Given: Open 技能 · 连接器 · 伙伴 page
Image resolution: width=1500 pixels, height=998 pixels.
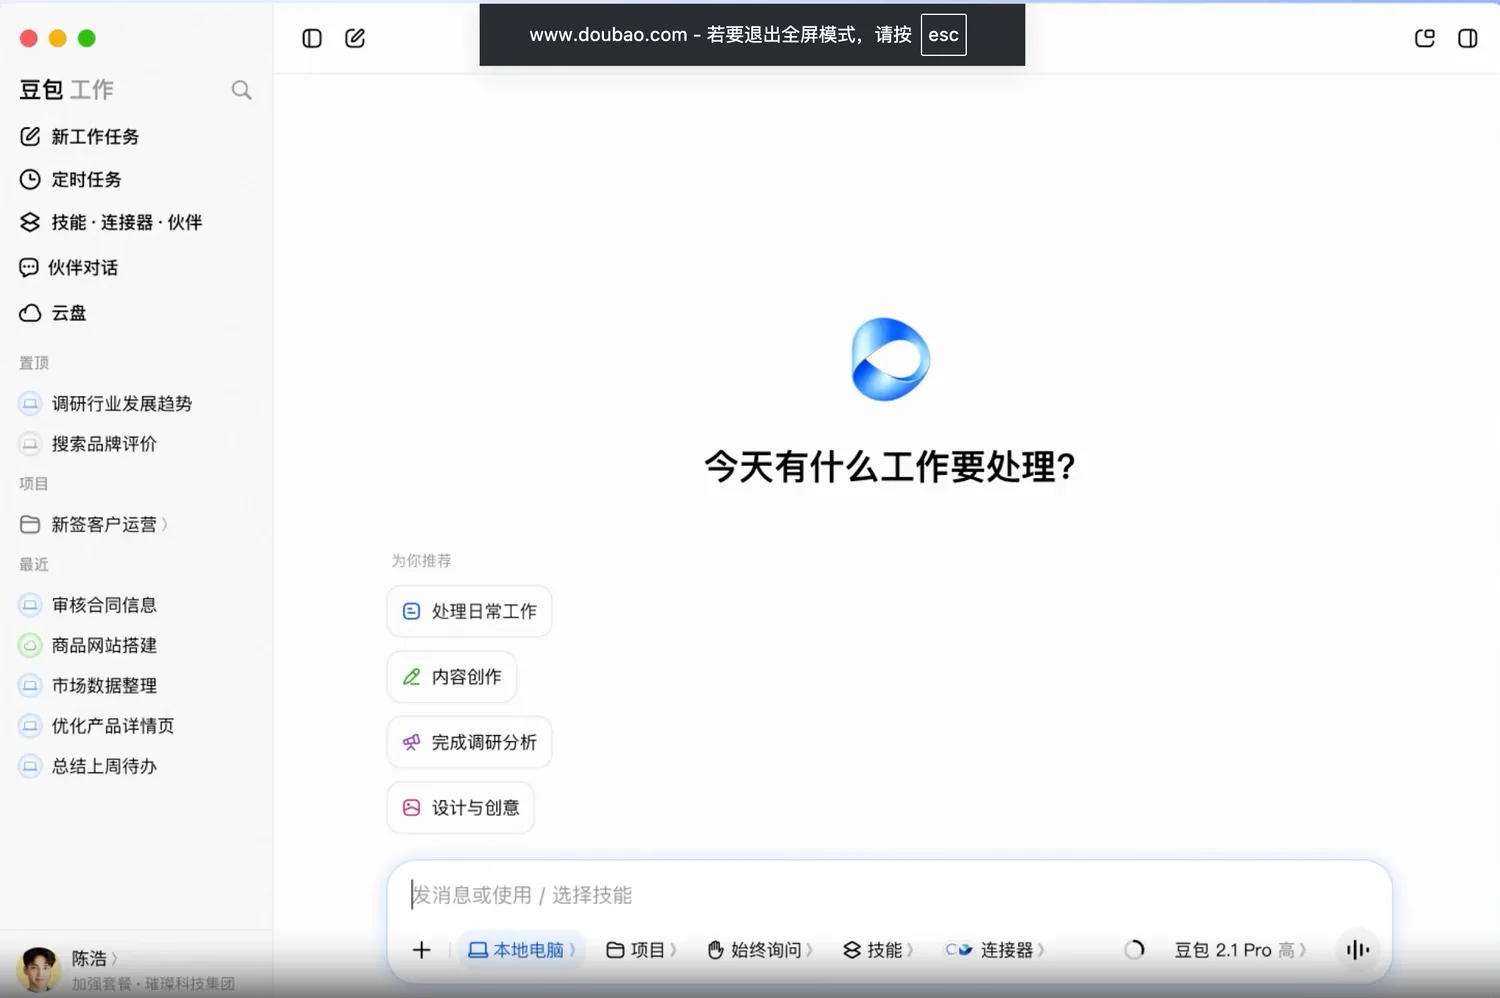Looking at the screenshot, I should click(x=111, y=223).
